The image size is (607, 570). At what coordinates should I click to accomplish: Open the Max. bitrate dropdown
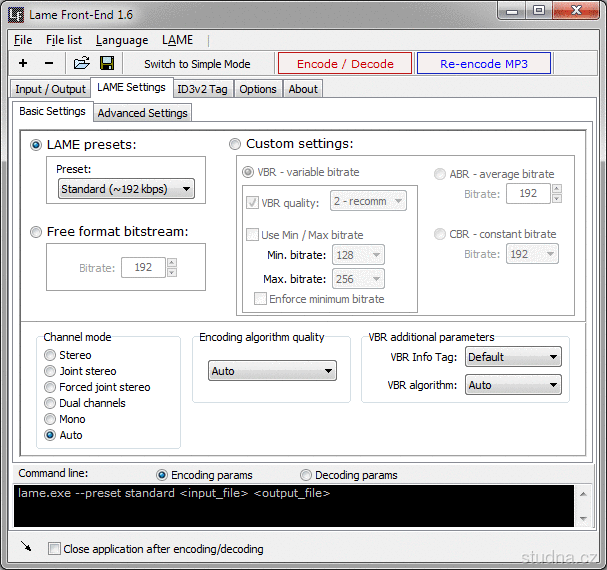pyautogui.click(x=358, y=279)
